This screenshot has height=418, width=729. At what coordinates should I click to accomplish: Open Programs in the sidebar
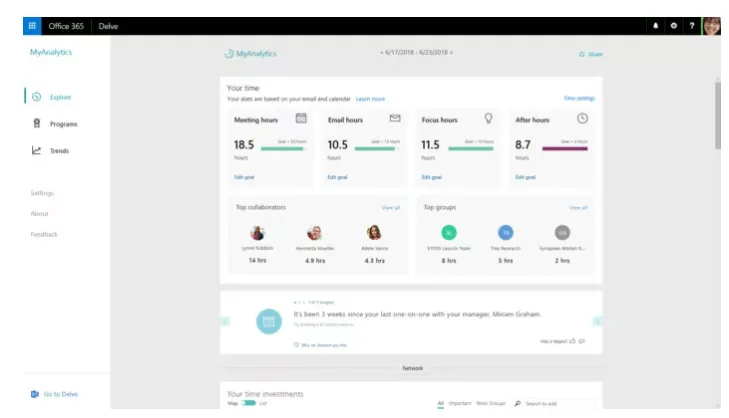pos(64,124)
